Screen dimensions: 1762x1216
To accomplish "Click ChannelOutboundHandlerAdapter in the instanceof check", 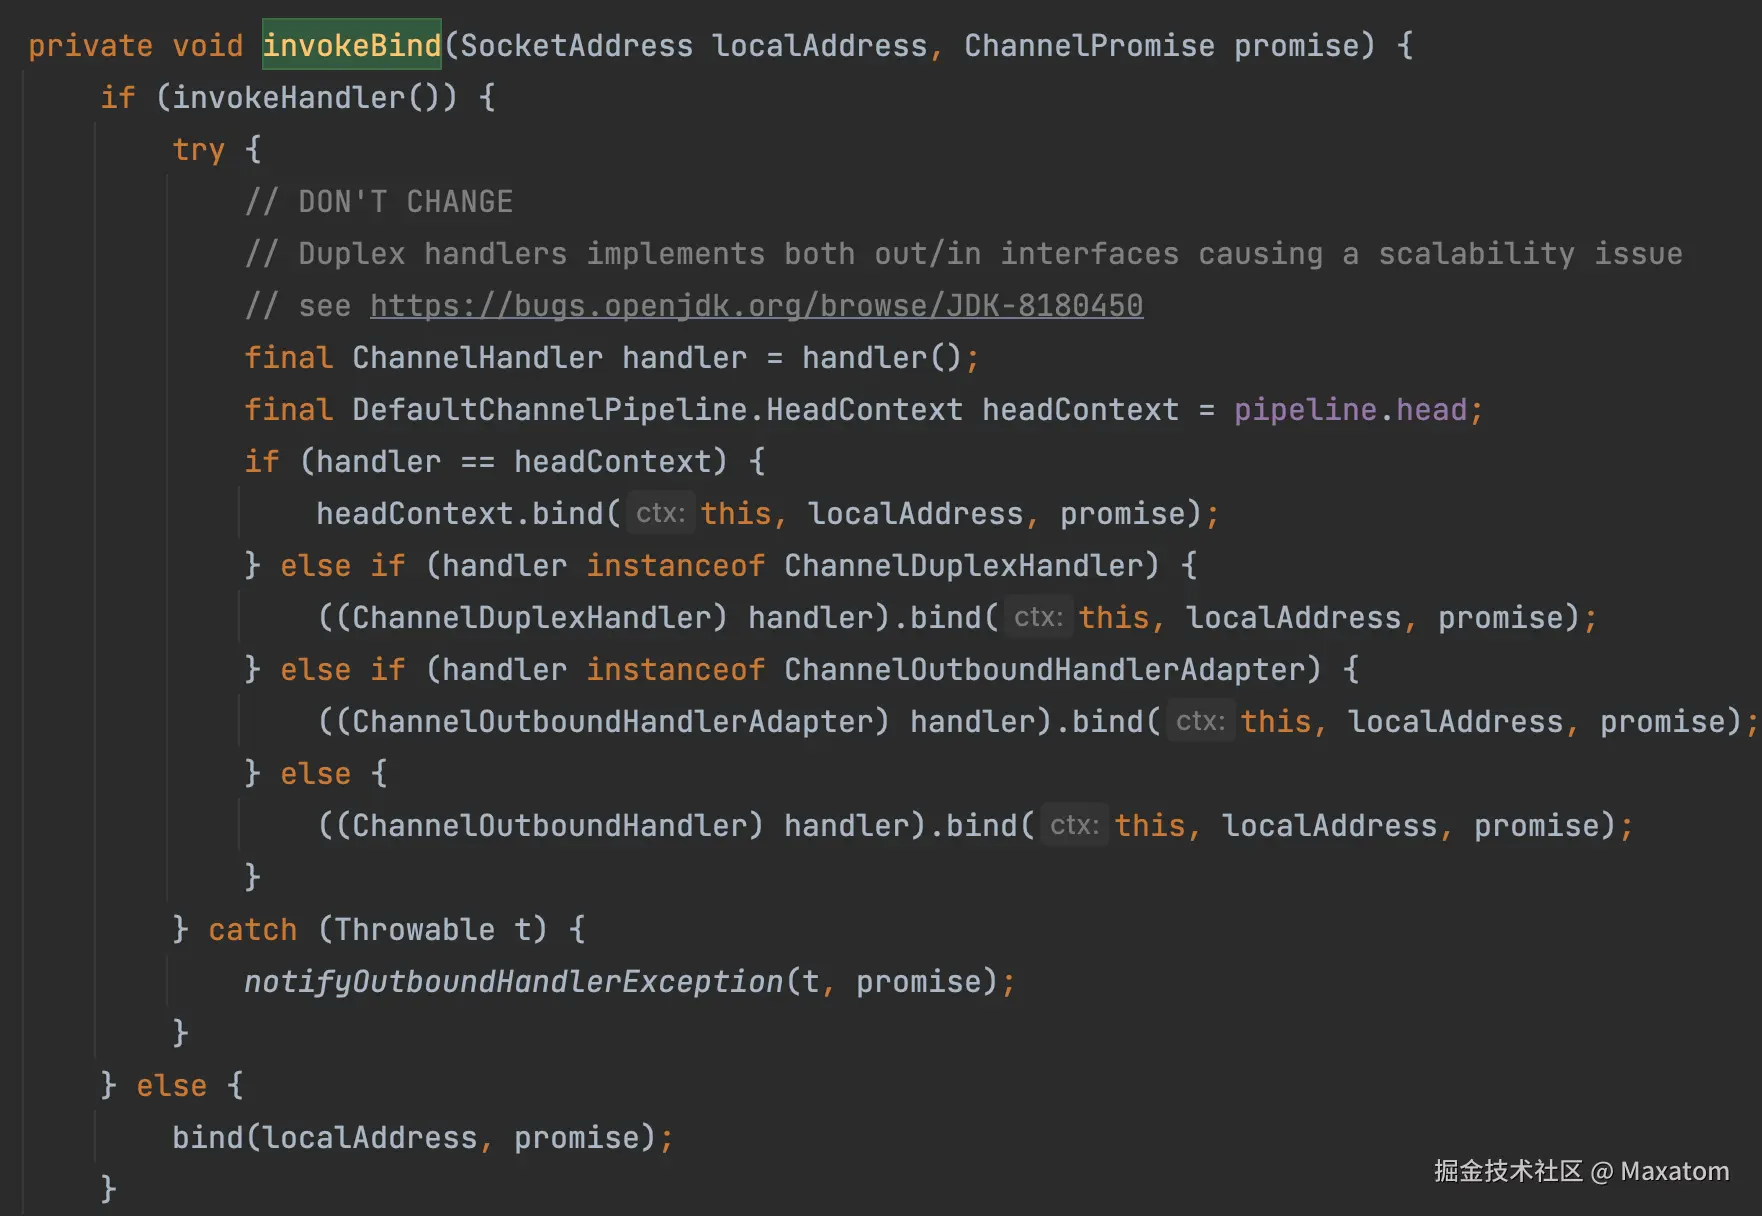I will click(1044, 670).
